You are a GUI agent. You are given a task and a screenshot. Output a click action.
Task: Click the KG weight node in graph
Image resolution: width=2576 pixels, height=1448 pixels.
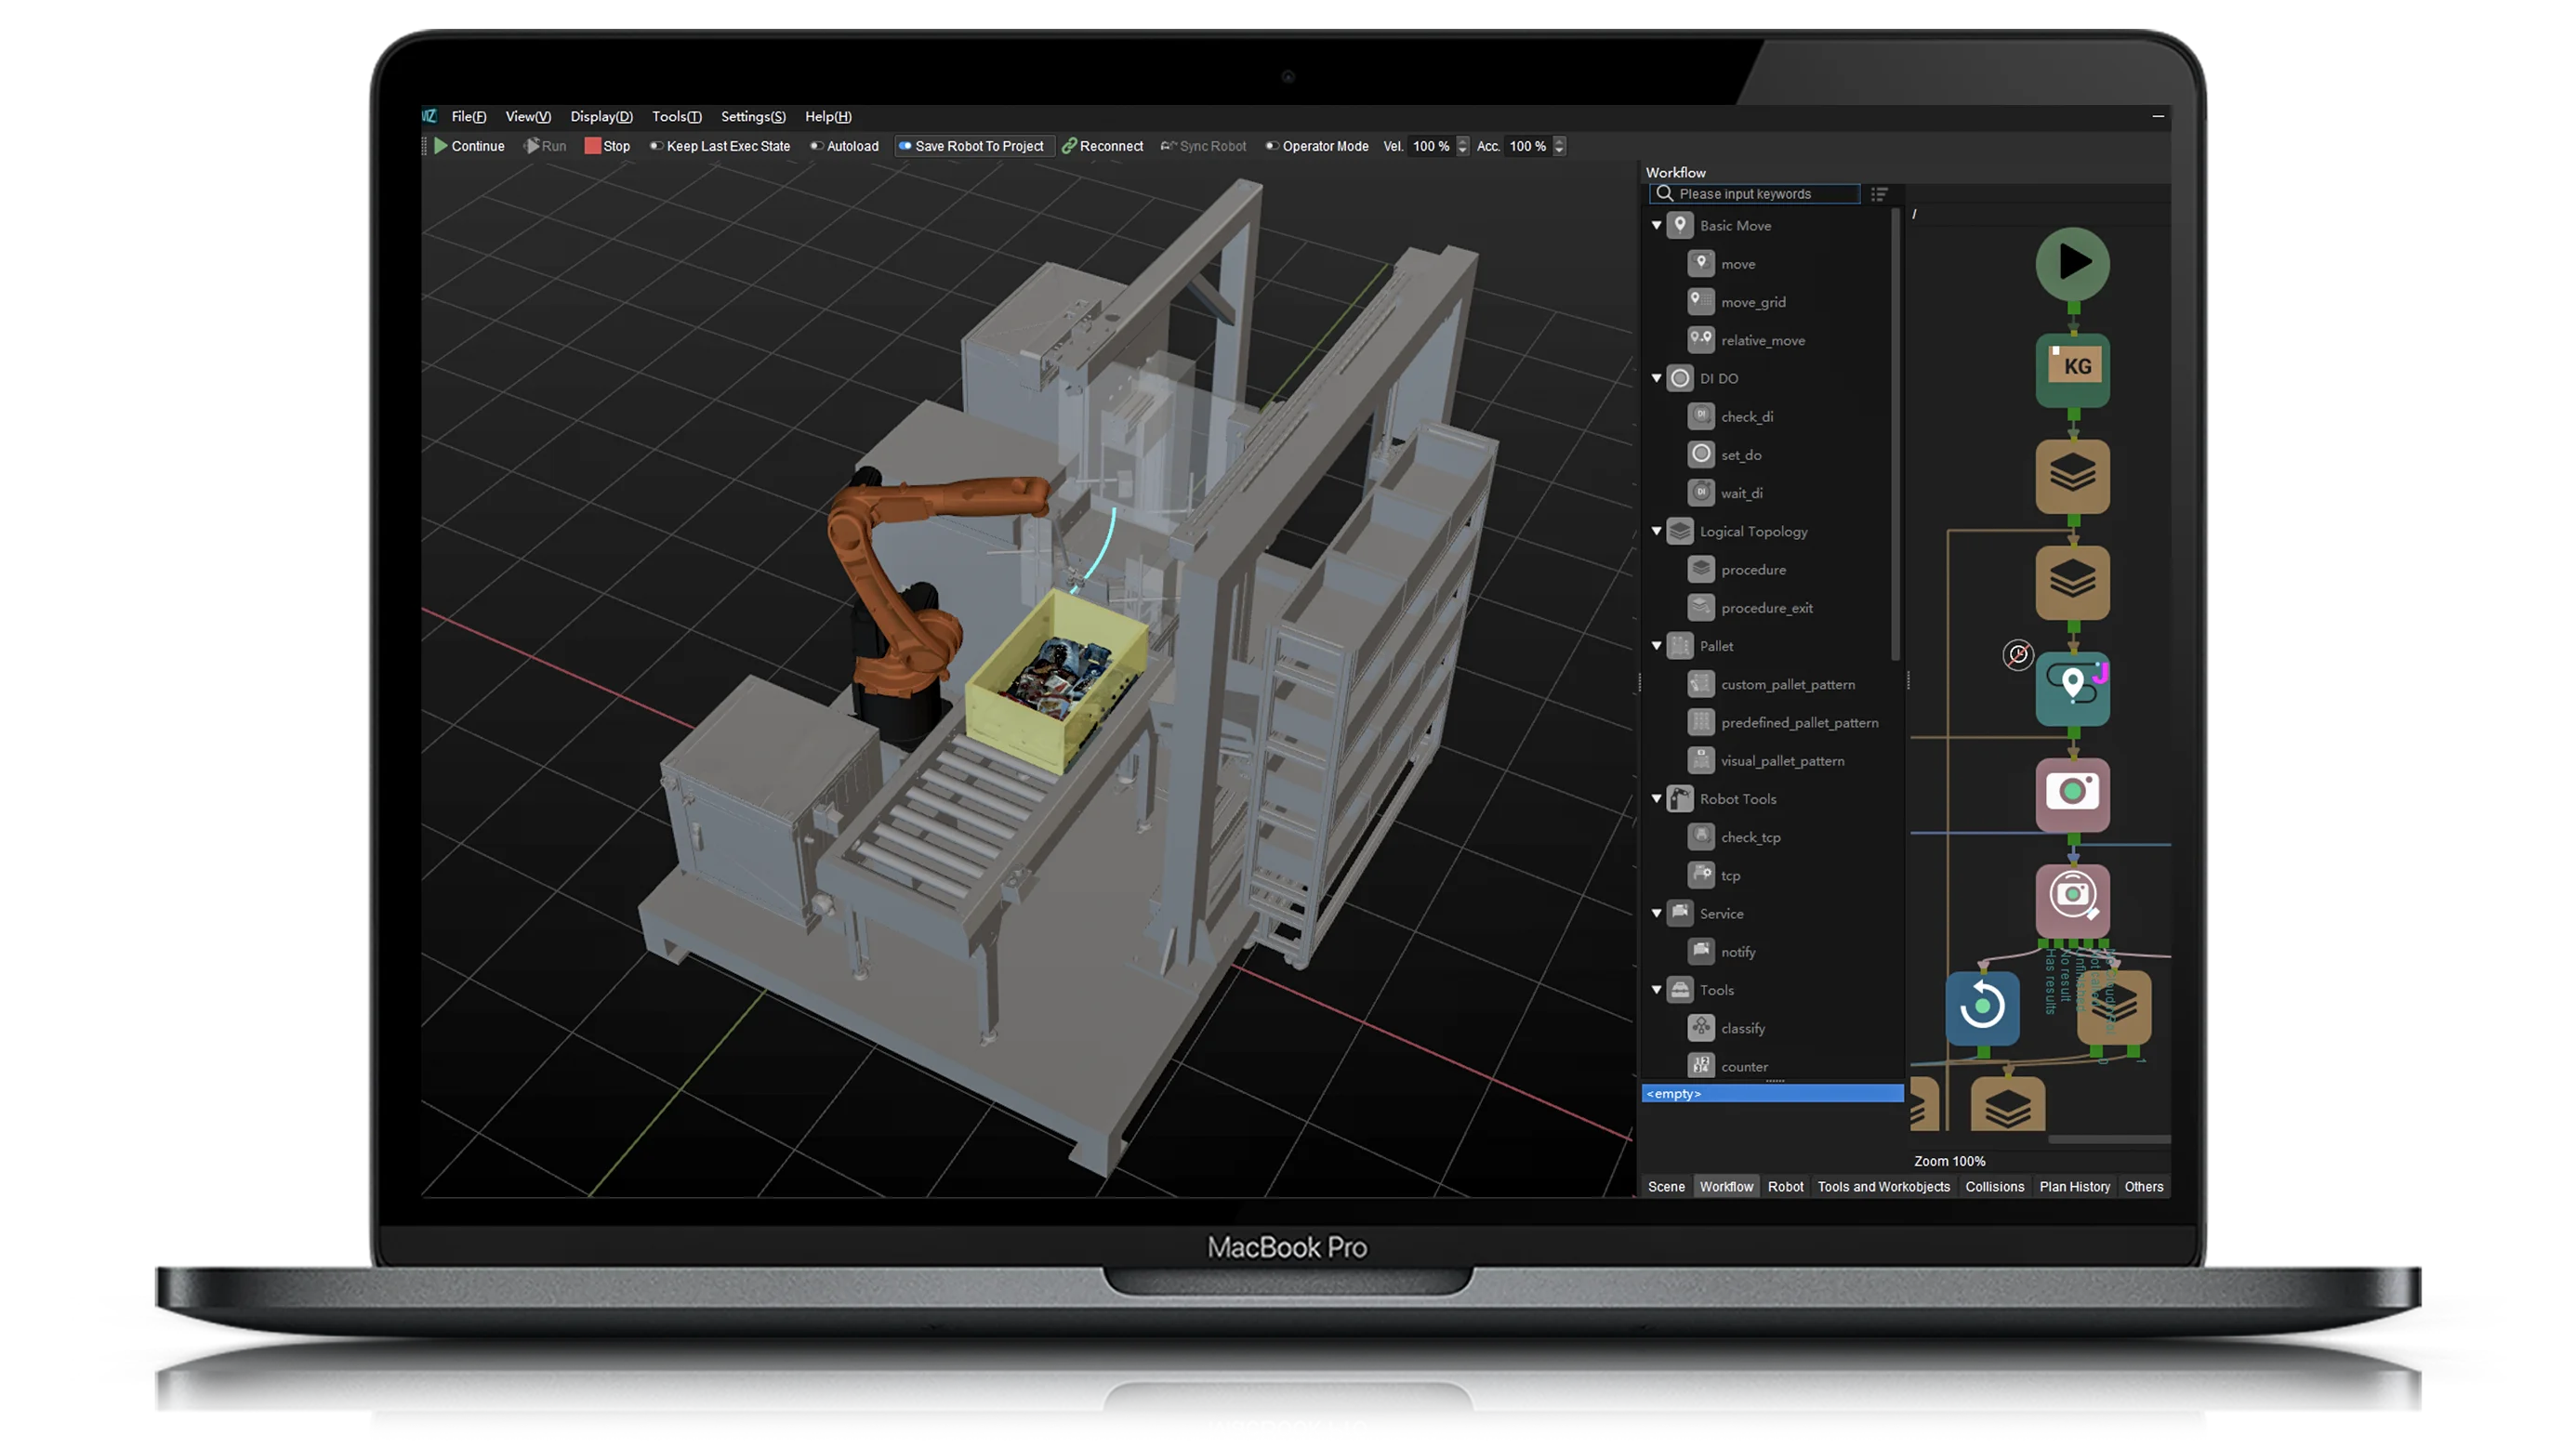point(2073,370)
